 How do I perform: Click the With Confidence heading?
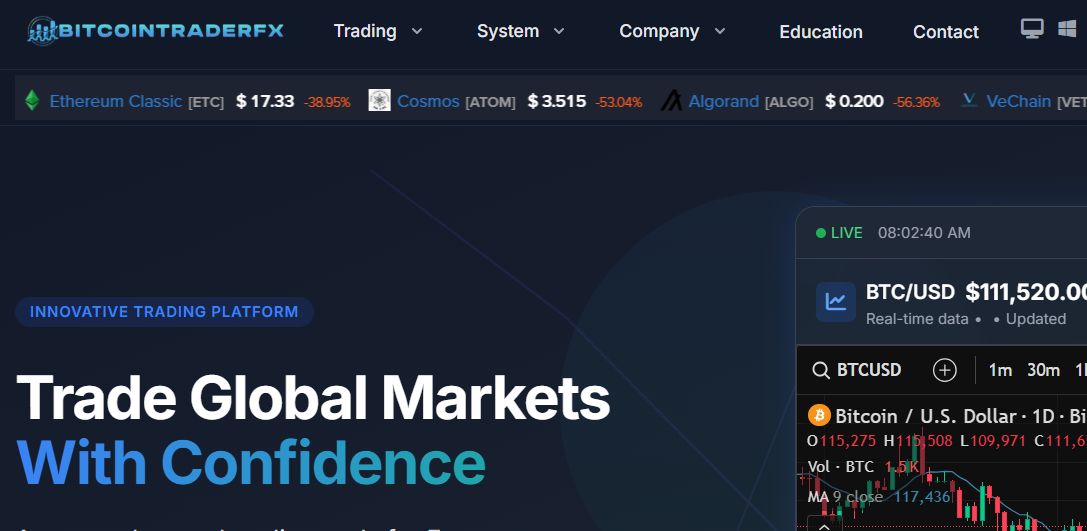(250, 463)
